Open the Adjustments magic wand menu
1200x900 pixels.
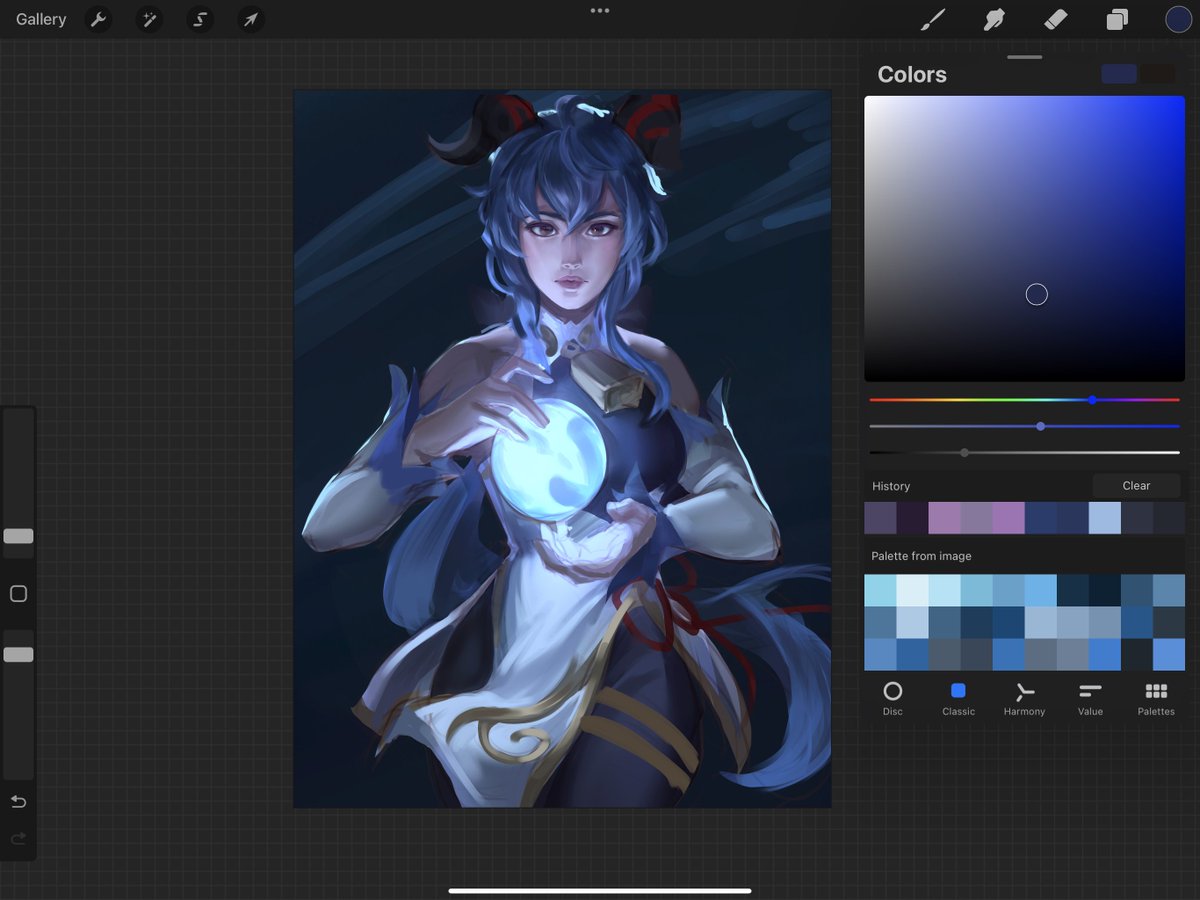pyautogui.click(x=149, y=19)
